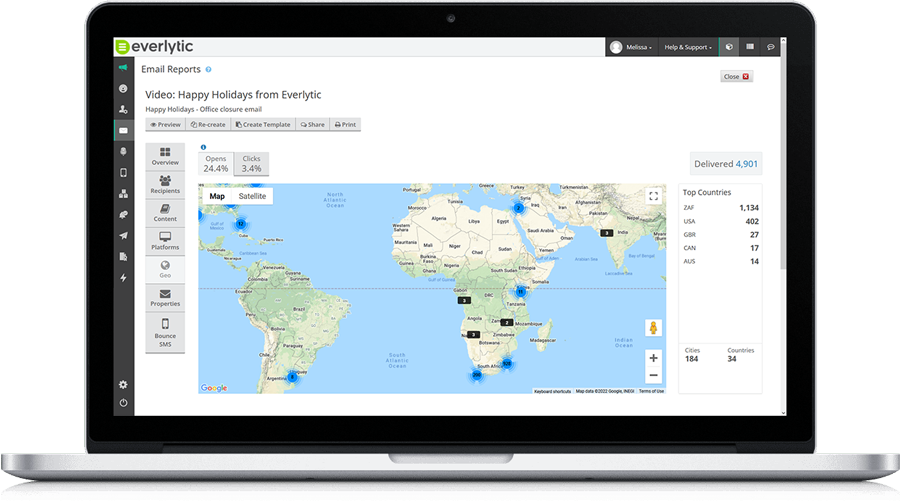Click the Share button
The image size is (900, 501).
pyautogui.click(x=313, y=125)
